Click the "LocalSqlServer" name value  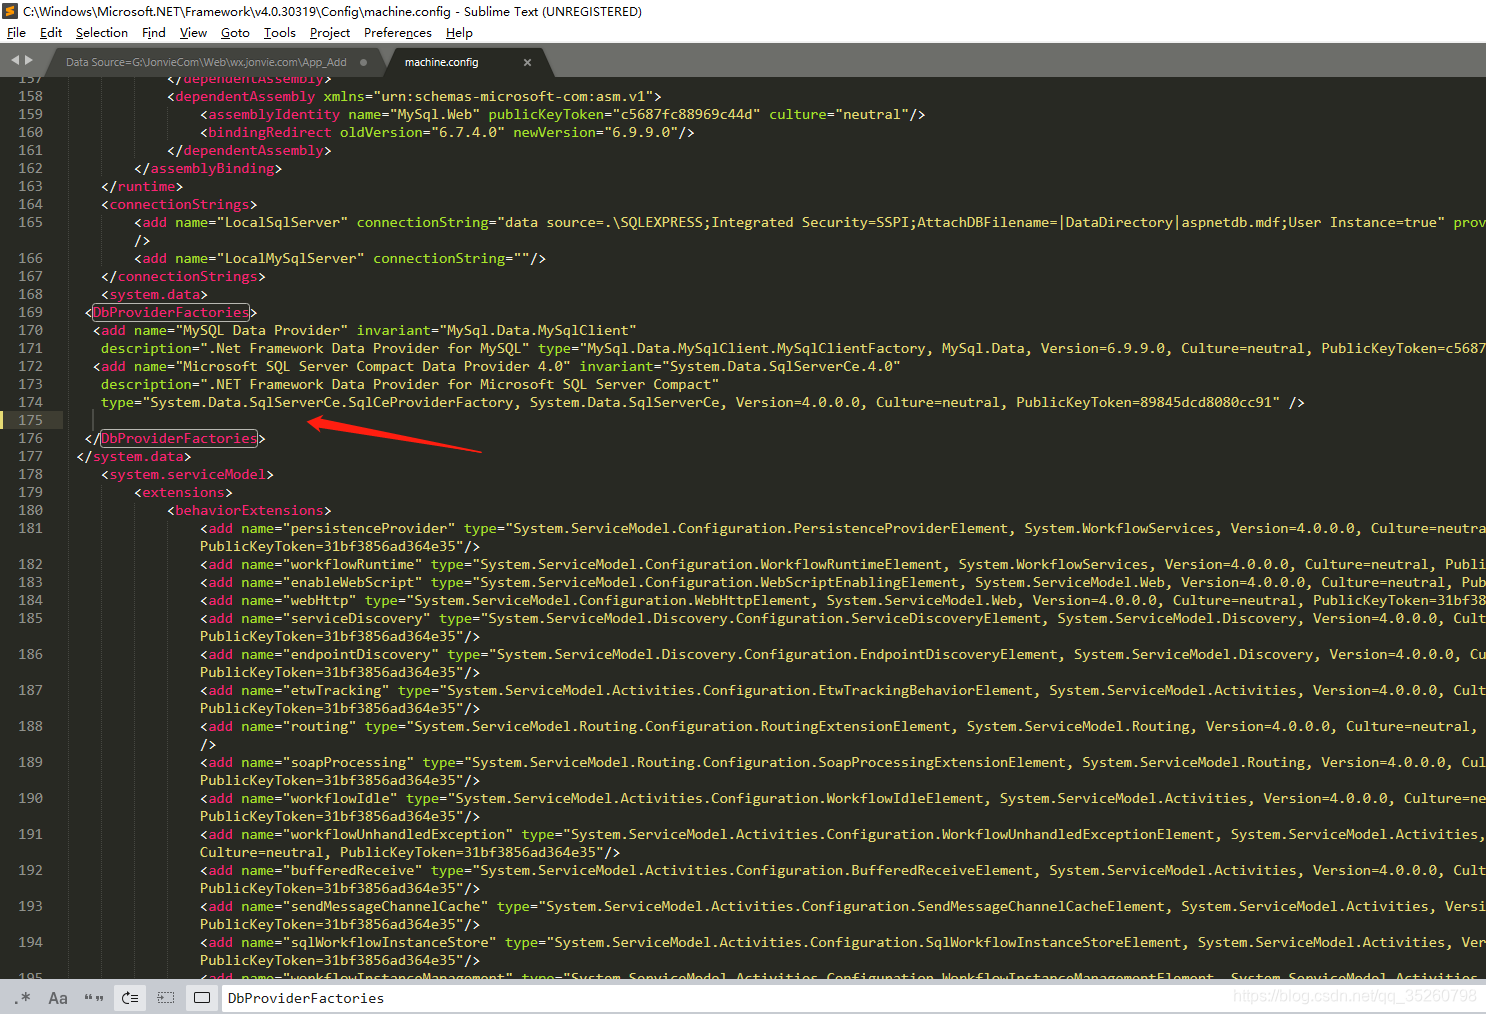[282, 222]
